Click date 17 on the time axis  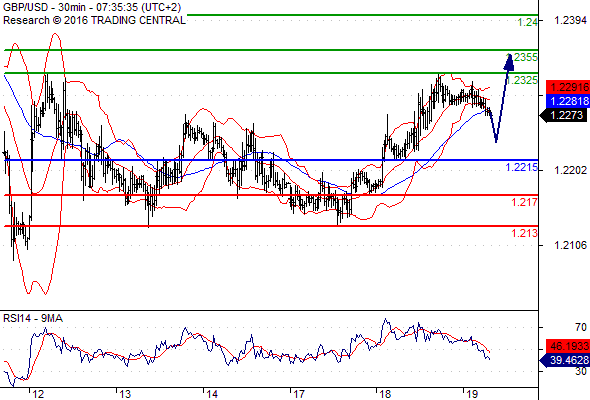pyautogui.click(x=298, y=394)
